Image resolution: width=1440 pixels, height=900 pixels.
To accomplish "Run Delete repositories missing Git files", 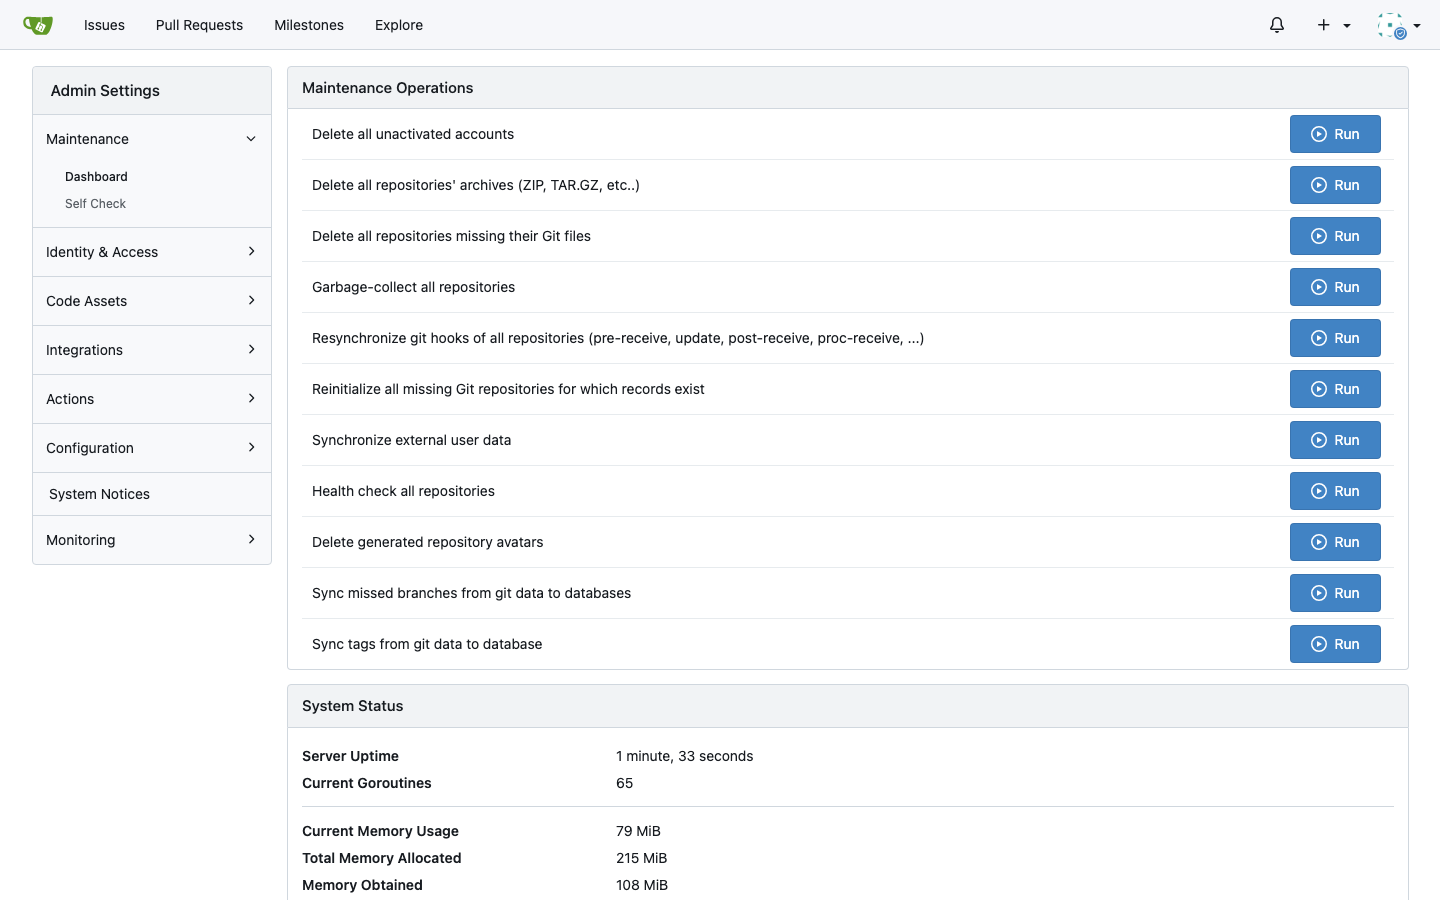I will 1335,236.
